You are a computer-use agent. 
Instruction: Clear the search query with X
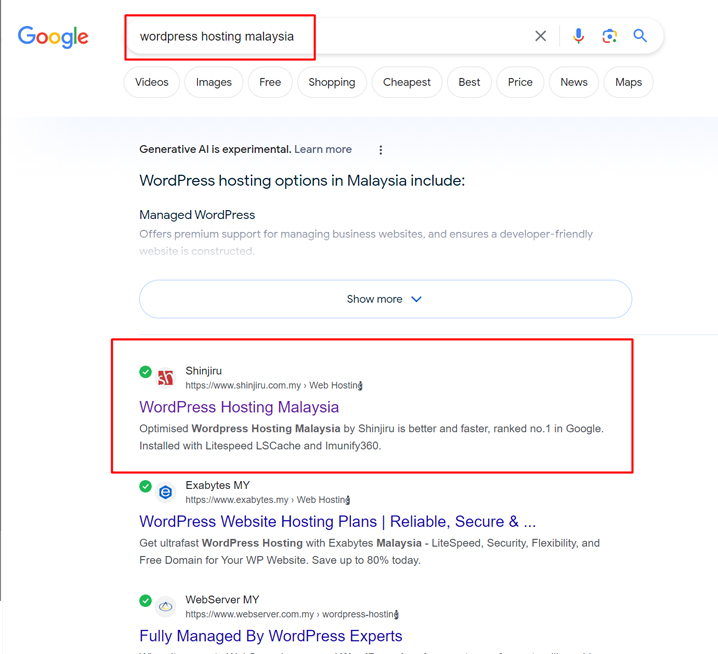(x=540, y=36)
